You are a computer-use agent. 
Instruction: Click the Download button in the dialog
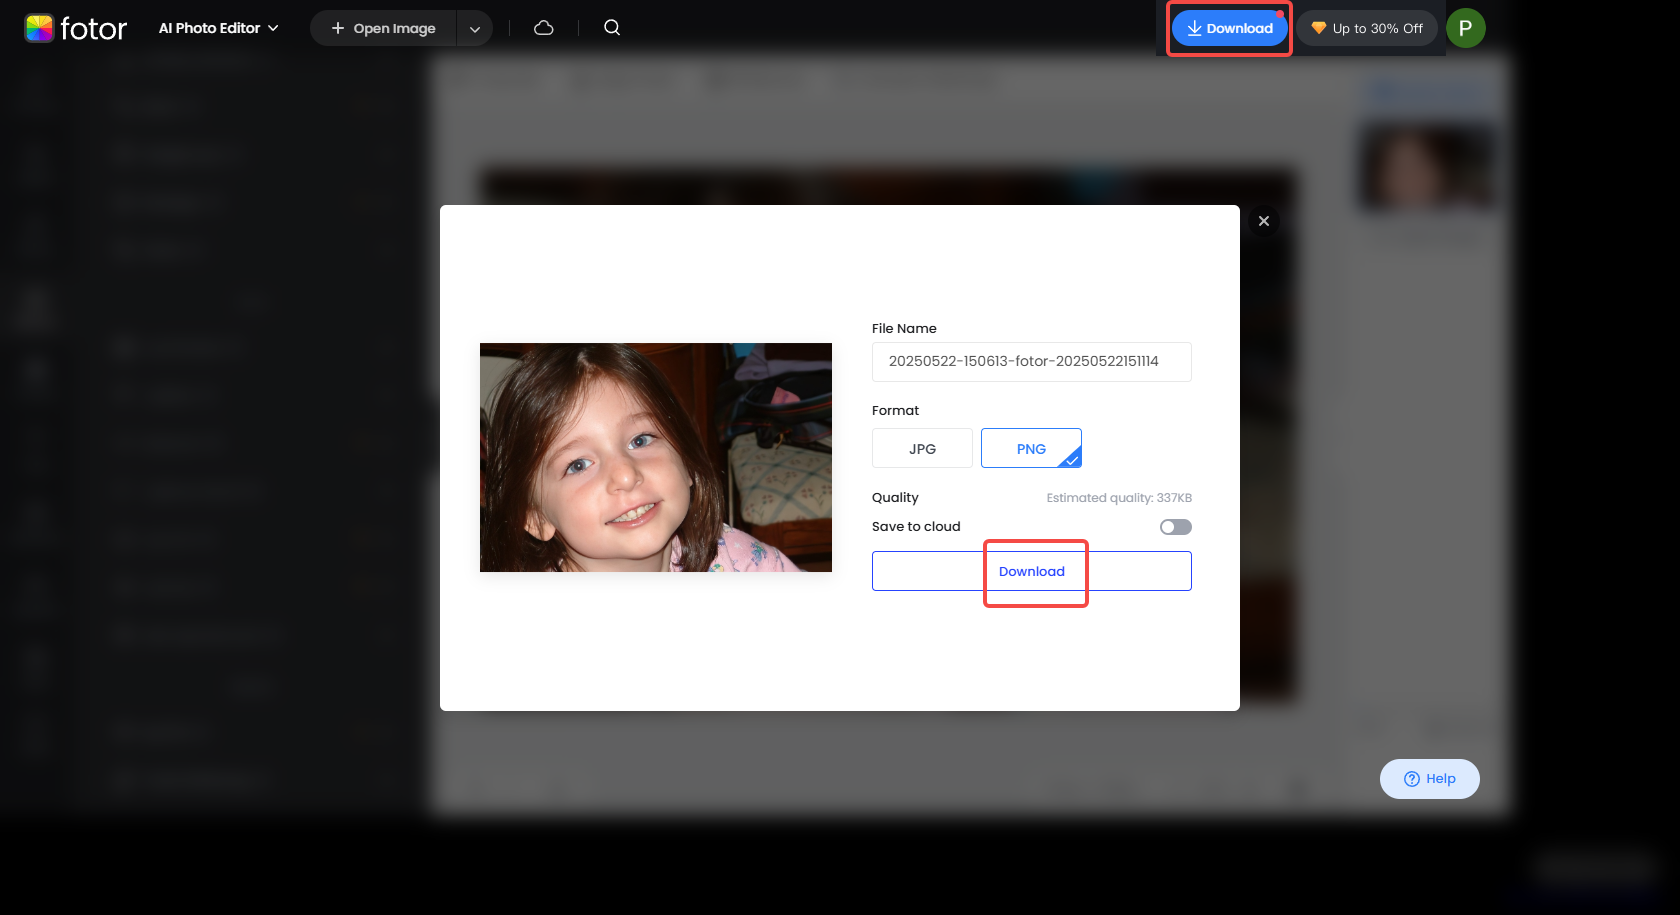click(x=1032, y=571)
